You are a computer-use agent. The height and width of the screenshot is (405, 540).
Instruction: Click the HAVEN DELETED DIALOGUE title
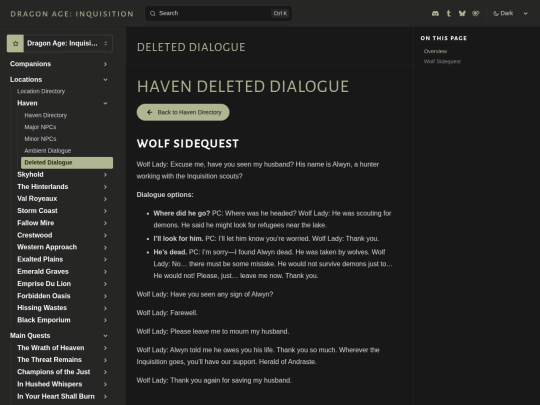click(x=243, y=86)
